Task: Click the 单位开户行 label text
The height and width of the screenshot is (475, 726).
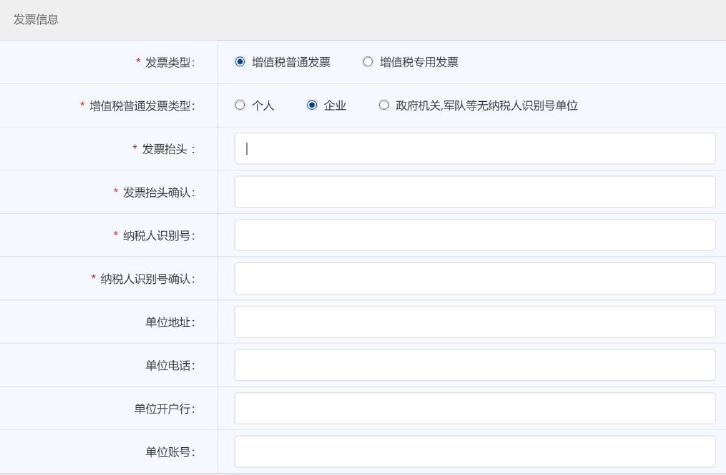Action: pos(164,408)
